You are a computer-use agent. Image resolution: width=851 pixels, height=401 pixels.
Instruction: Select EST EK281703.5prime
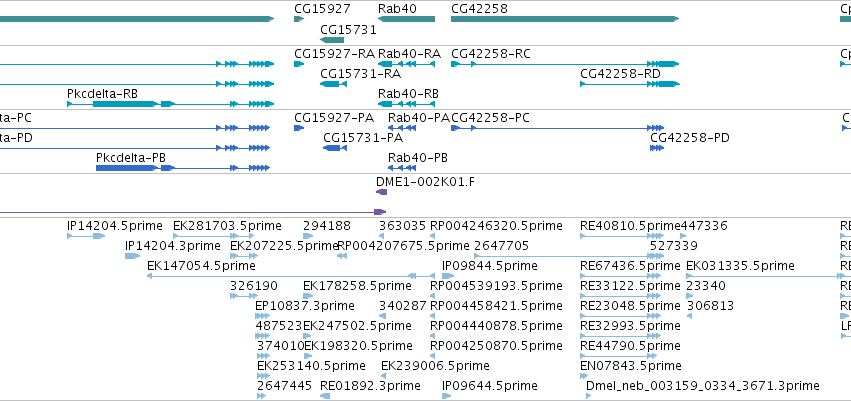(227, 226)
